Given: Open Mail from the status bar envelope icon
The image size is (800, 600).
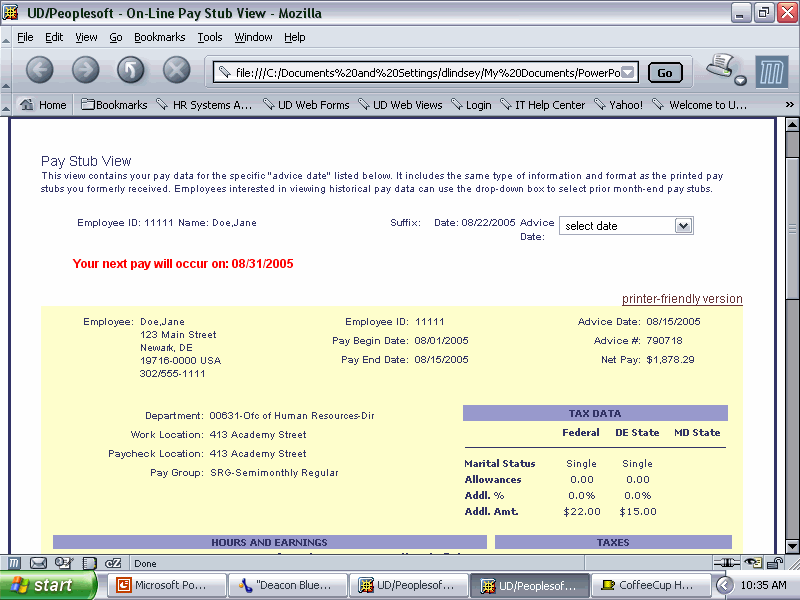Looking at the screenshot, I should pyautogui.click(x=38, y=563).
